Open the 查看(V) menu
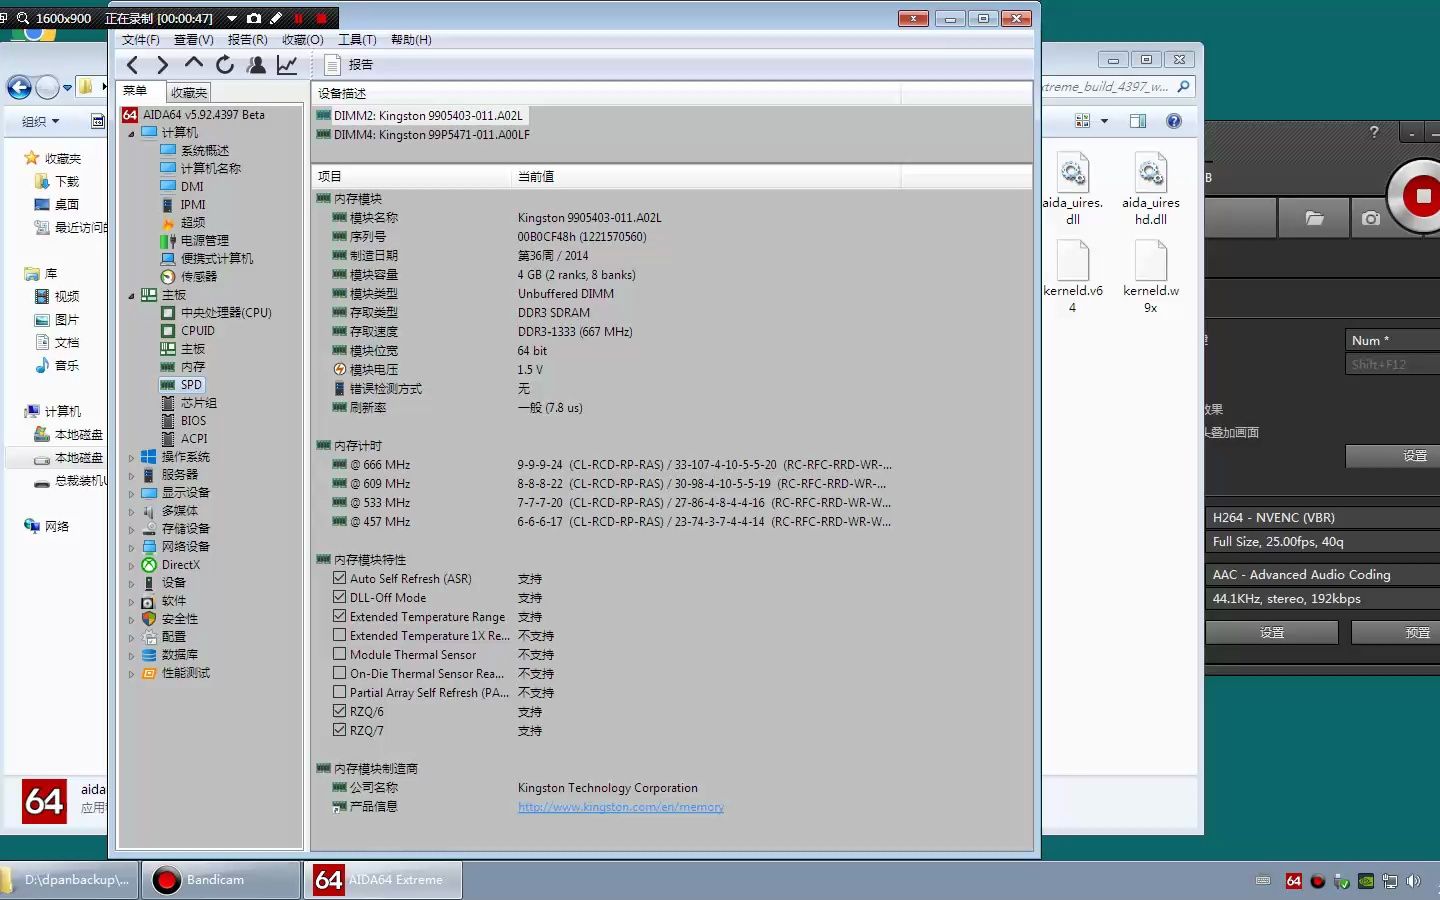This screenshot has height=900, width=1440. tap(194, 40)
